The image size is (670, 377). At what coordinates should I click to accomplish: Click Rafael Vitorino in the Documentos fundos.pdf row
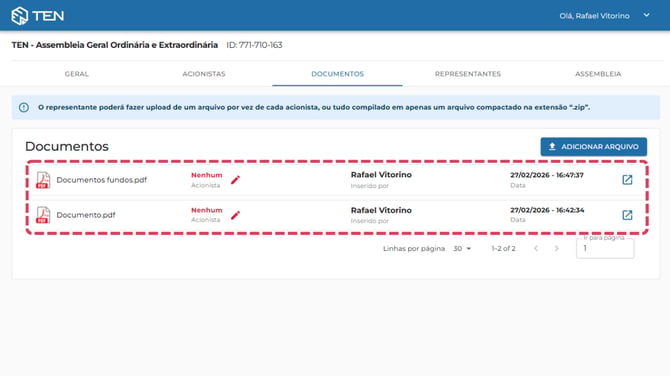tap(381, 175)
